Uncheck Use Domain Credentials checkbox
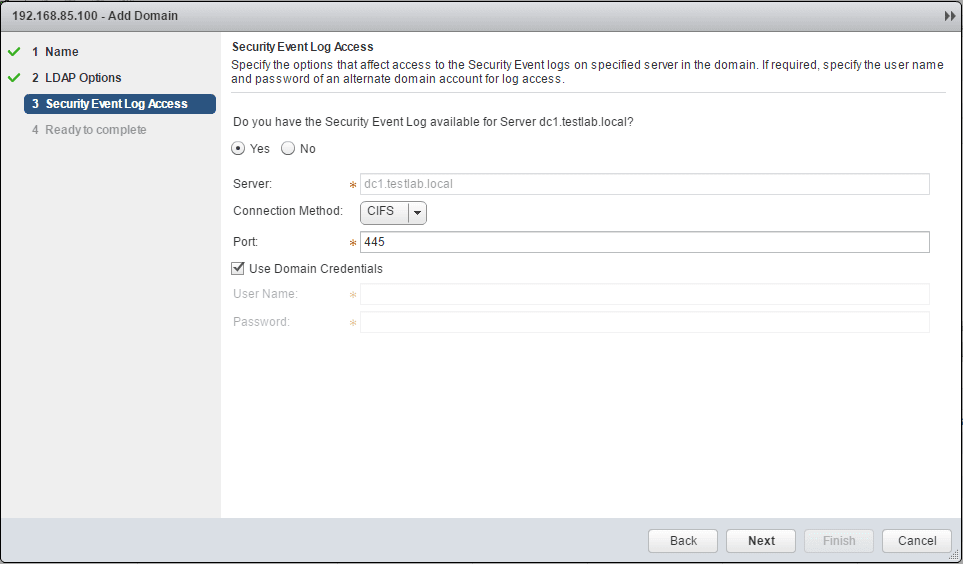Viewport: 963px width, 564px height. click(x=238, y=269)
